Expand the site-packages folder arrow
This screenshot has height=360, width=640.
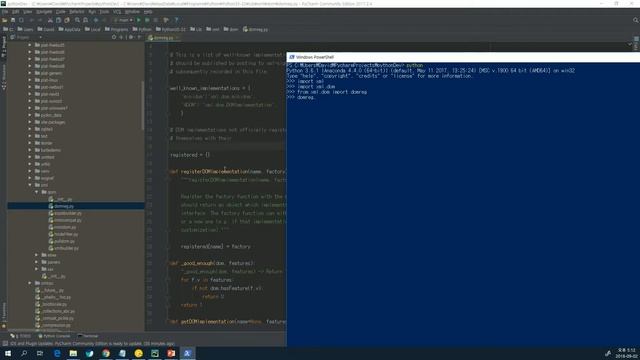pyautogui.click(x=30, y=122)
